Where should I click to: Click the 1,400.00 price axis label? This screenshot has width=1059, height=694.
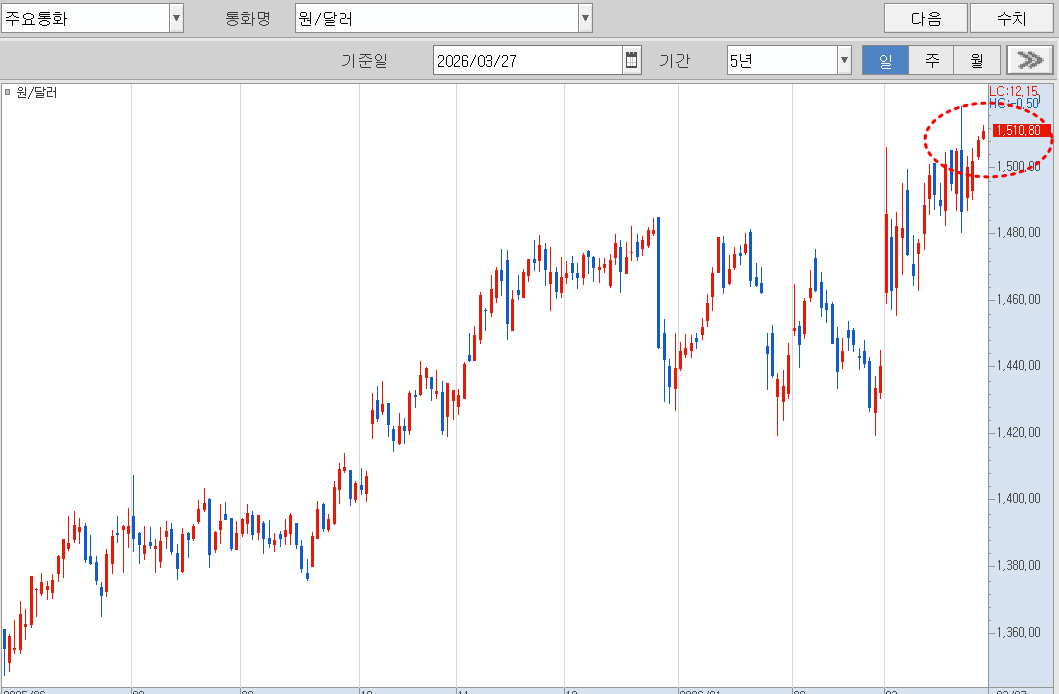pos(1019,499)
